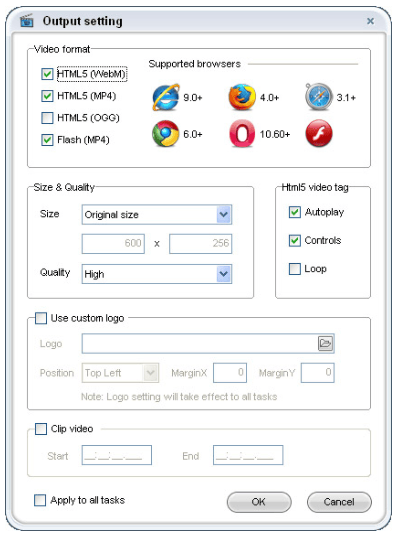The width and height of the screenshot is (399, 536).
Task: Click the logo setting note text
Action: click(x=179, y=397)
